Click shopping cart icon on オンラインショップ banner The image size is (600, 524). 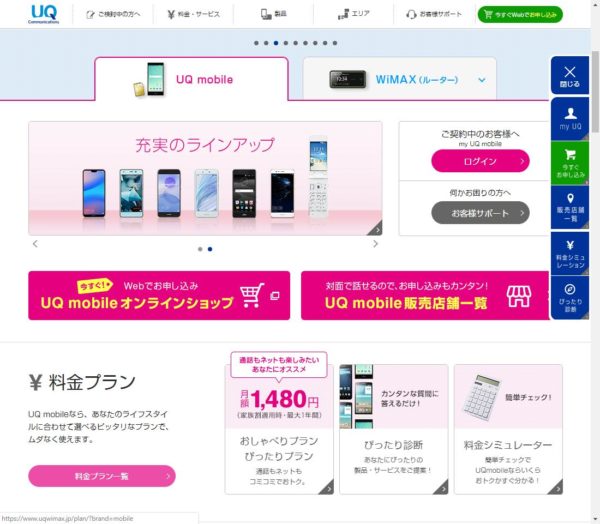pos(252,295)
